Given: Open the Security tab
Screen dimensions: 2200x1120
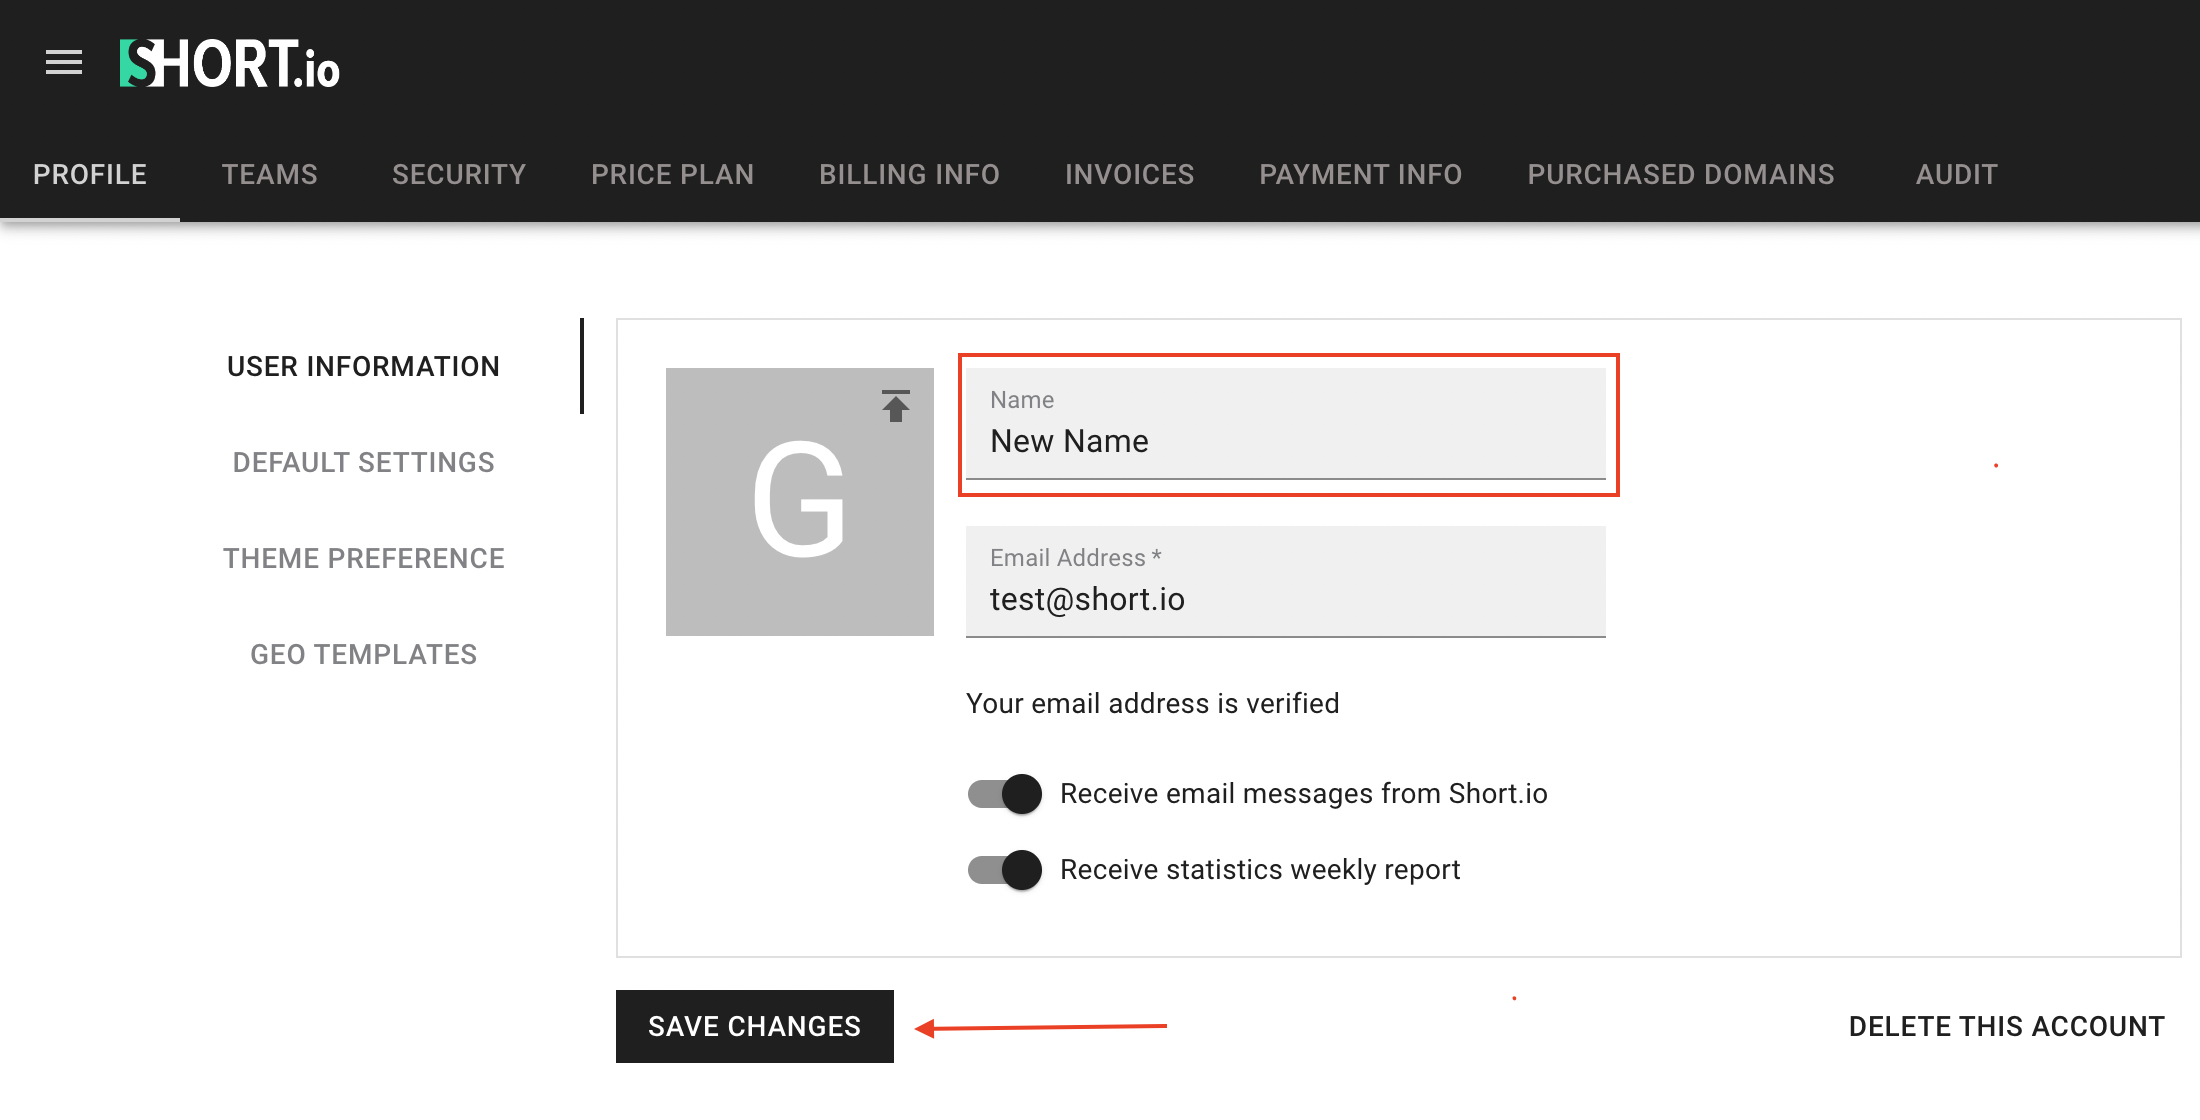Looking at the screenshot, I should click(x=459, y=175).
